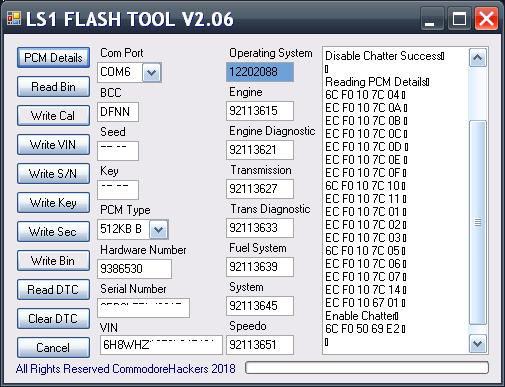Viewport: 505px width, 387px height.
Task: Click the LS1 Flash Tool title bar icon
Action: (x=14, y=18)
